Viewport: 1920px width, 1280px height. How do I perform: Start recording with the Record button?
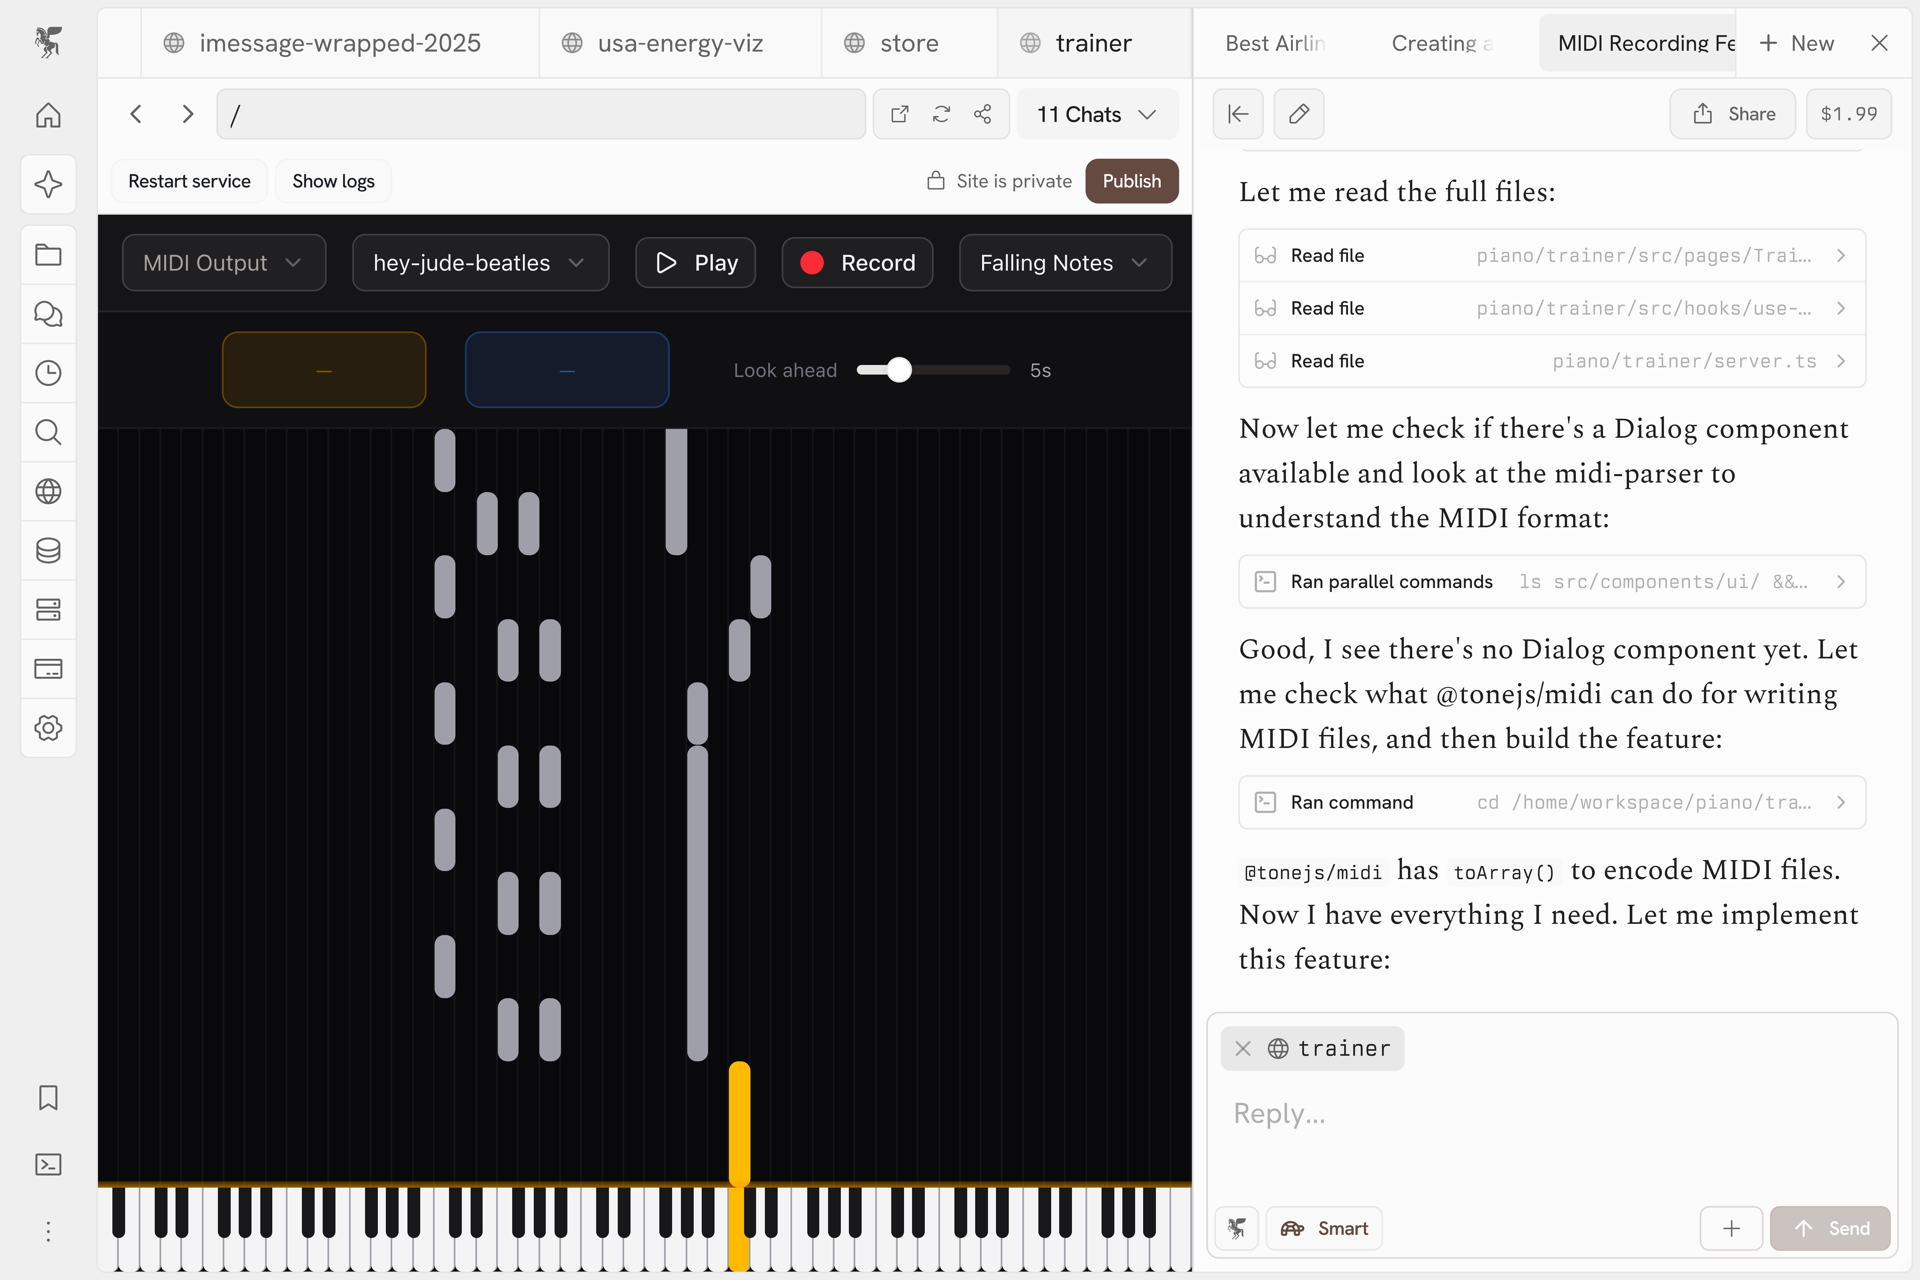pos(857,262)
